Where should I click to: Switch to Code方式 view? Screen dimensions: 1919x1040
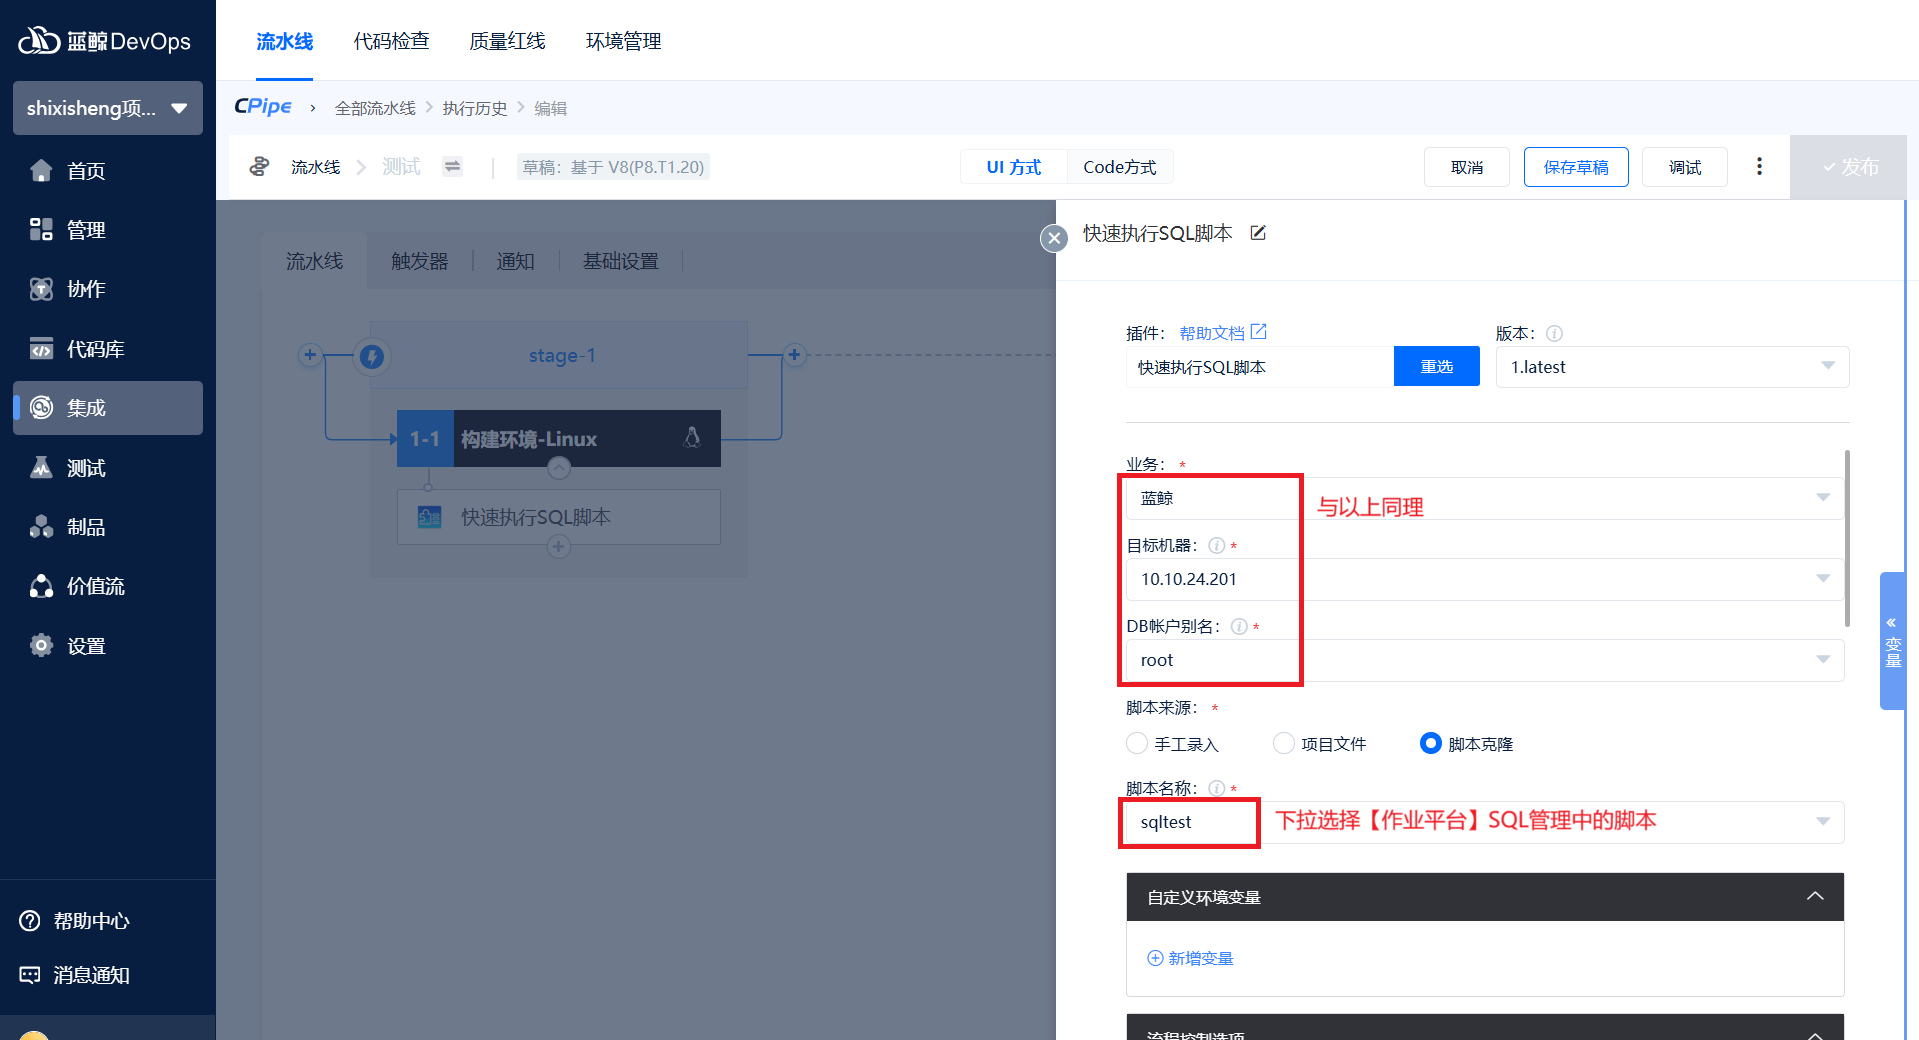tap(1119, 167)
